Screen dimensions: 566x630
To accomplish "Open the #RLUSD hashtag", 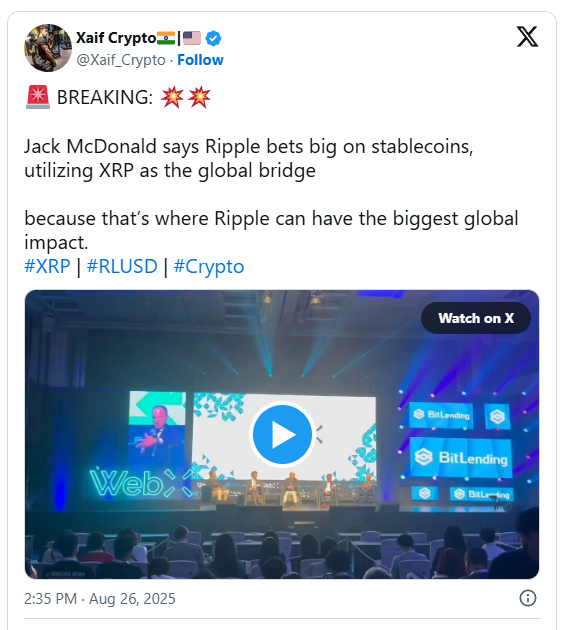I will [122, 266].
